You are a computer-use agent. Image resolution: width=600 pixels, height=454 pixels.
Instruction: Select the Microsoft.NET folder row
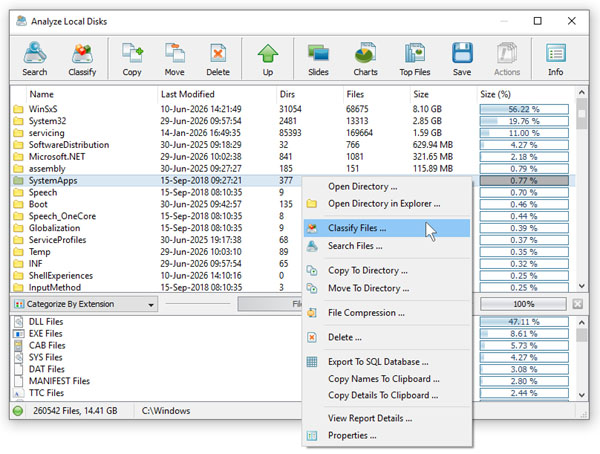(x=291, y=157)
